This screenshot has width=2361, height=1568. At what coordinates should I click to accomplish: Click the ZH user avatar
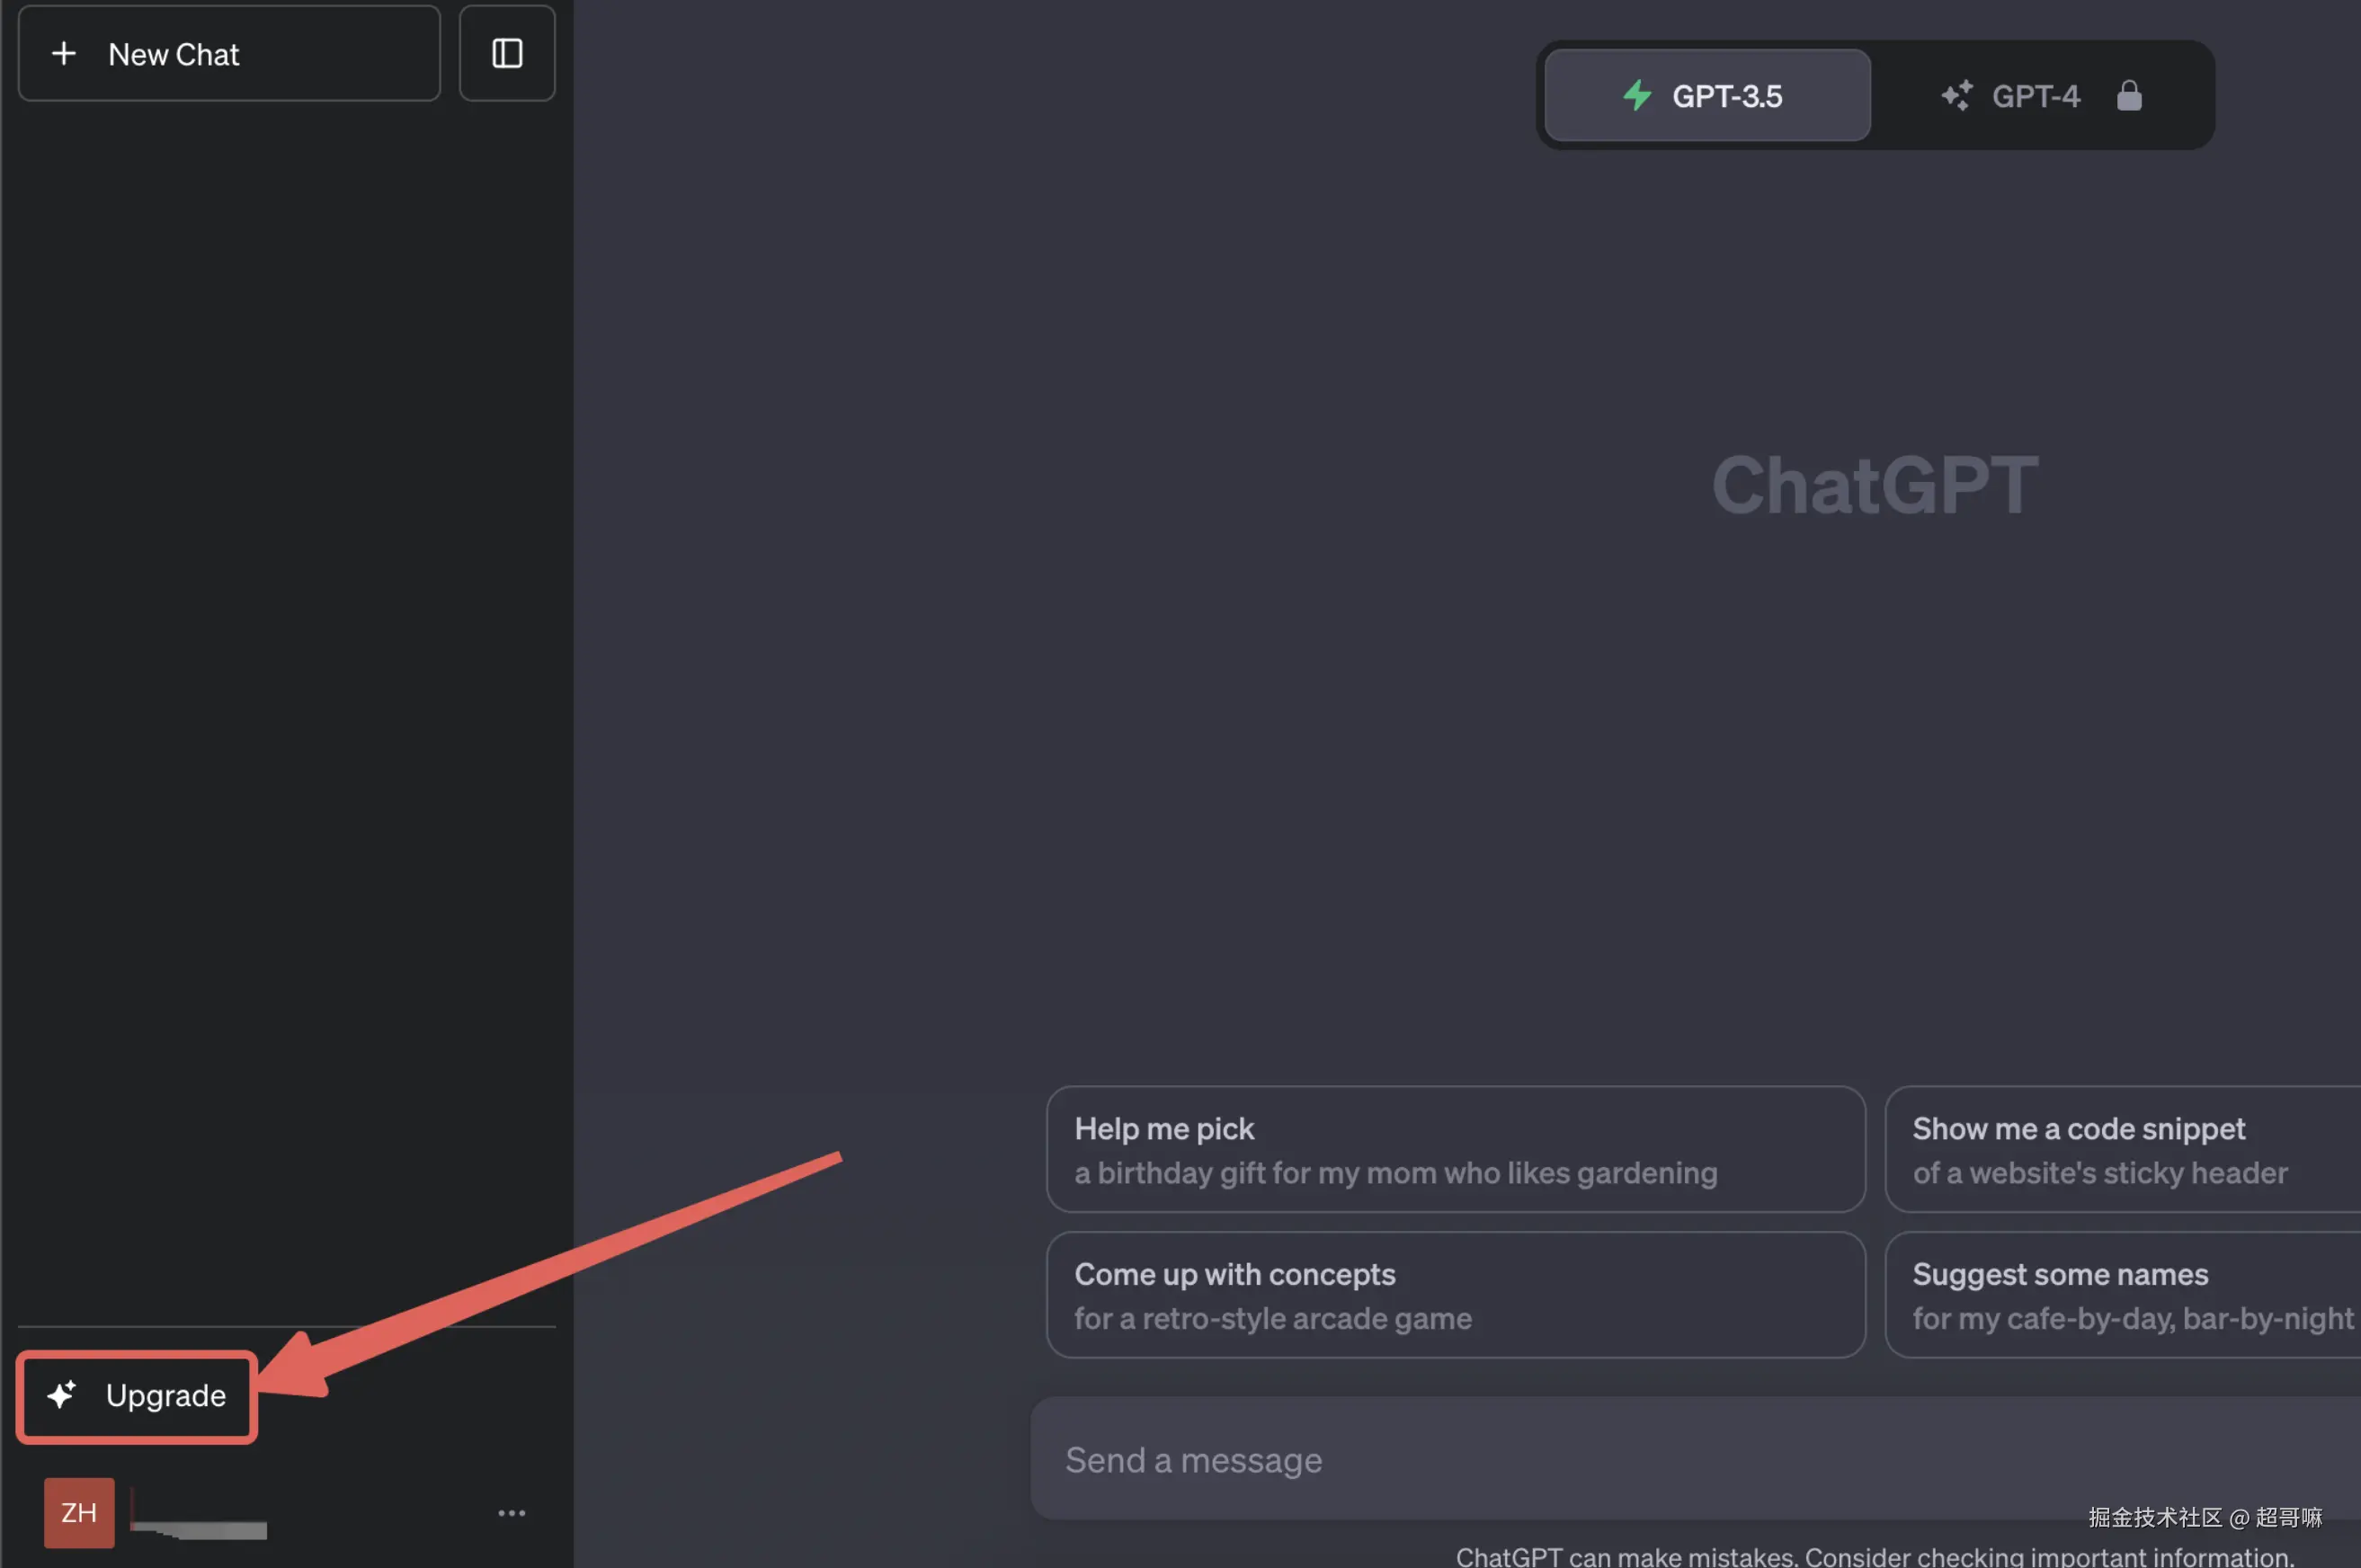79,1513
